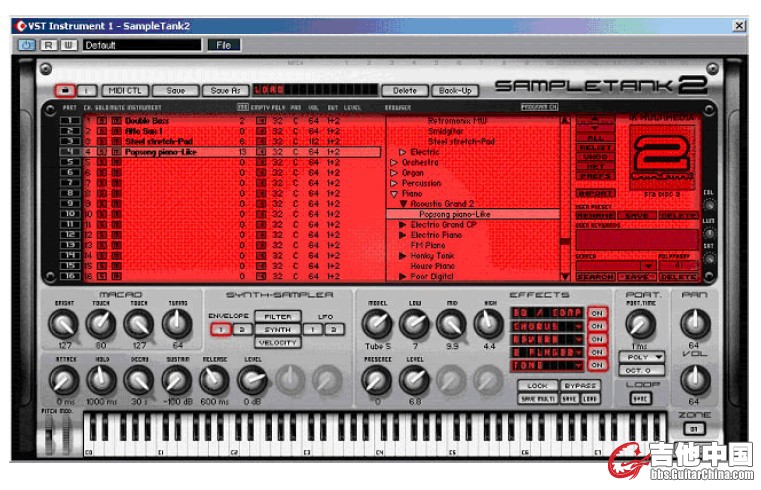This screenshot has height=490, width=761.
Task: Toggle the EQ / Comp effect ON button
Action: (597, 313)
